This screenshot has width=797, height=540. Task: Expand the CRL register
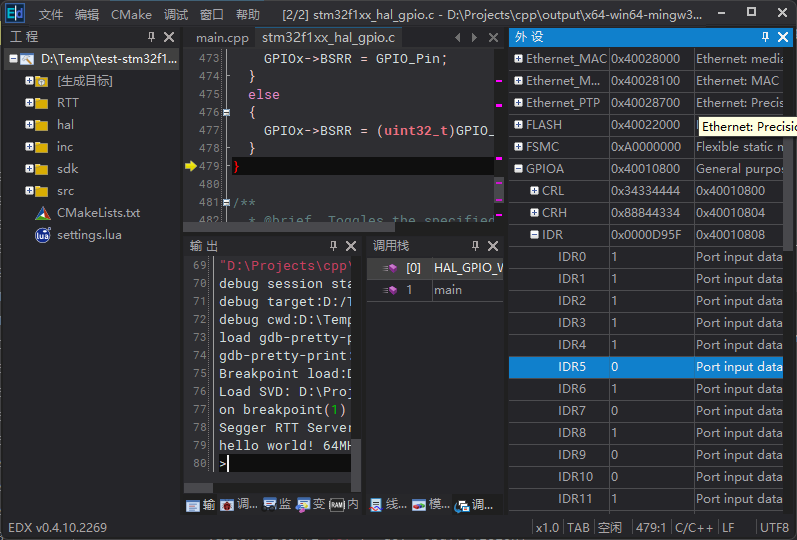point(534,191)
